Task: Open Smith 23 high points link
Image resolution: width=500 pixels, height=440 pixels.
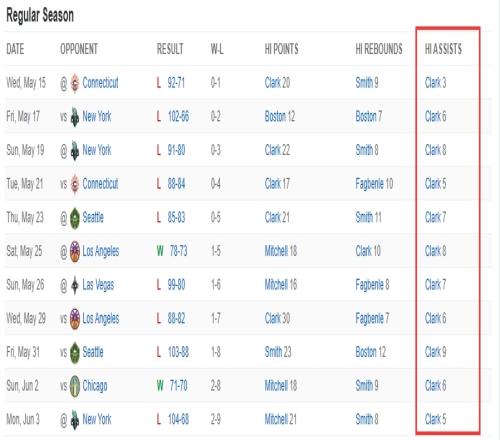Action: (x=278, y=352)
